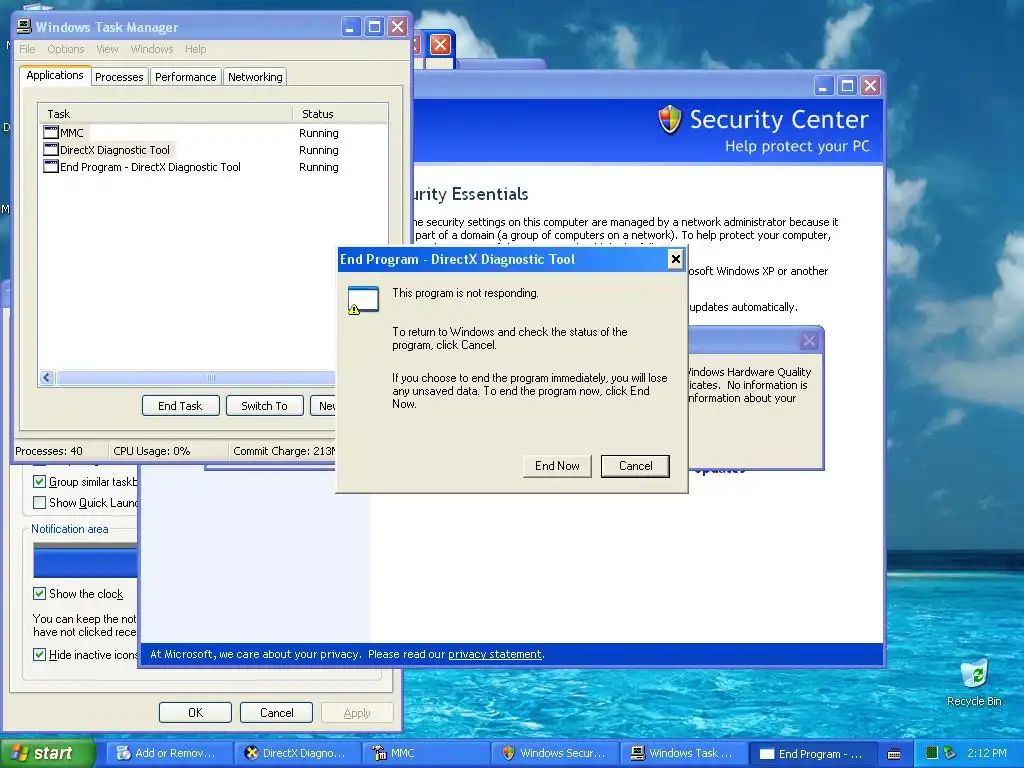This screenshot has width=1024, height=768.
Task: Click the Security Center shield logo
Action: [x=669, y=120]
